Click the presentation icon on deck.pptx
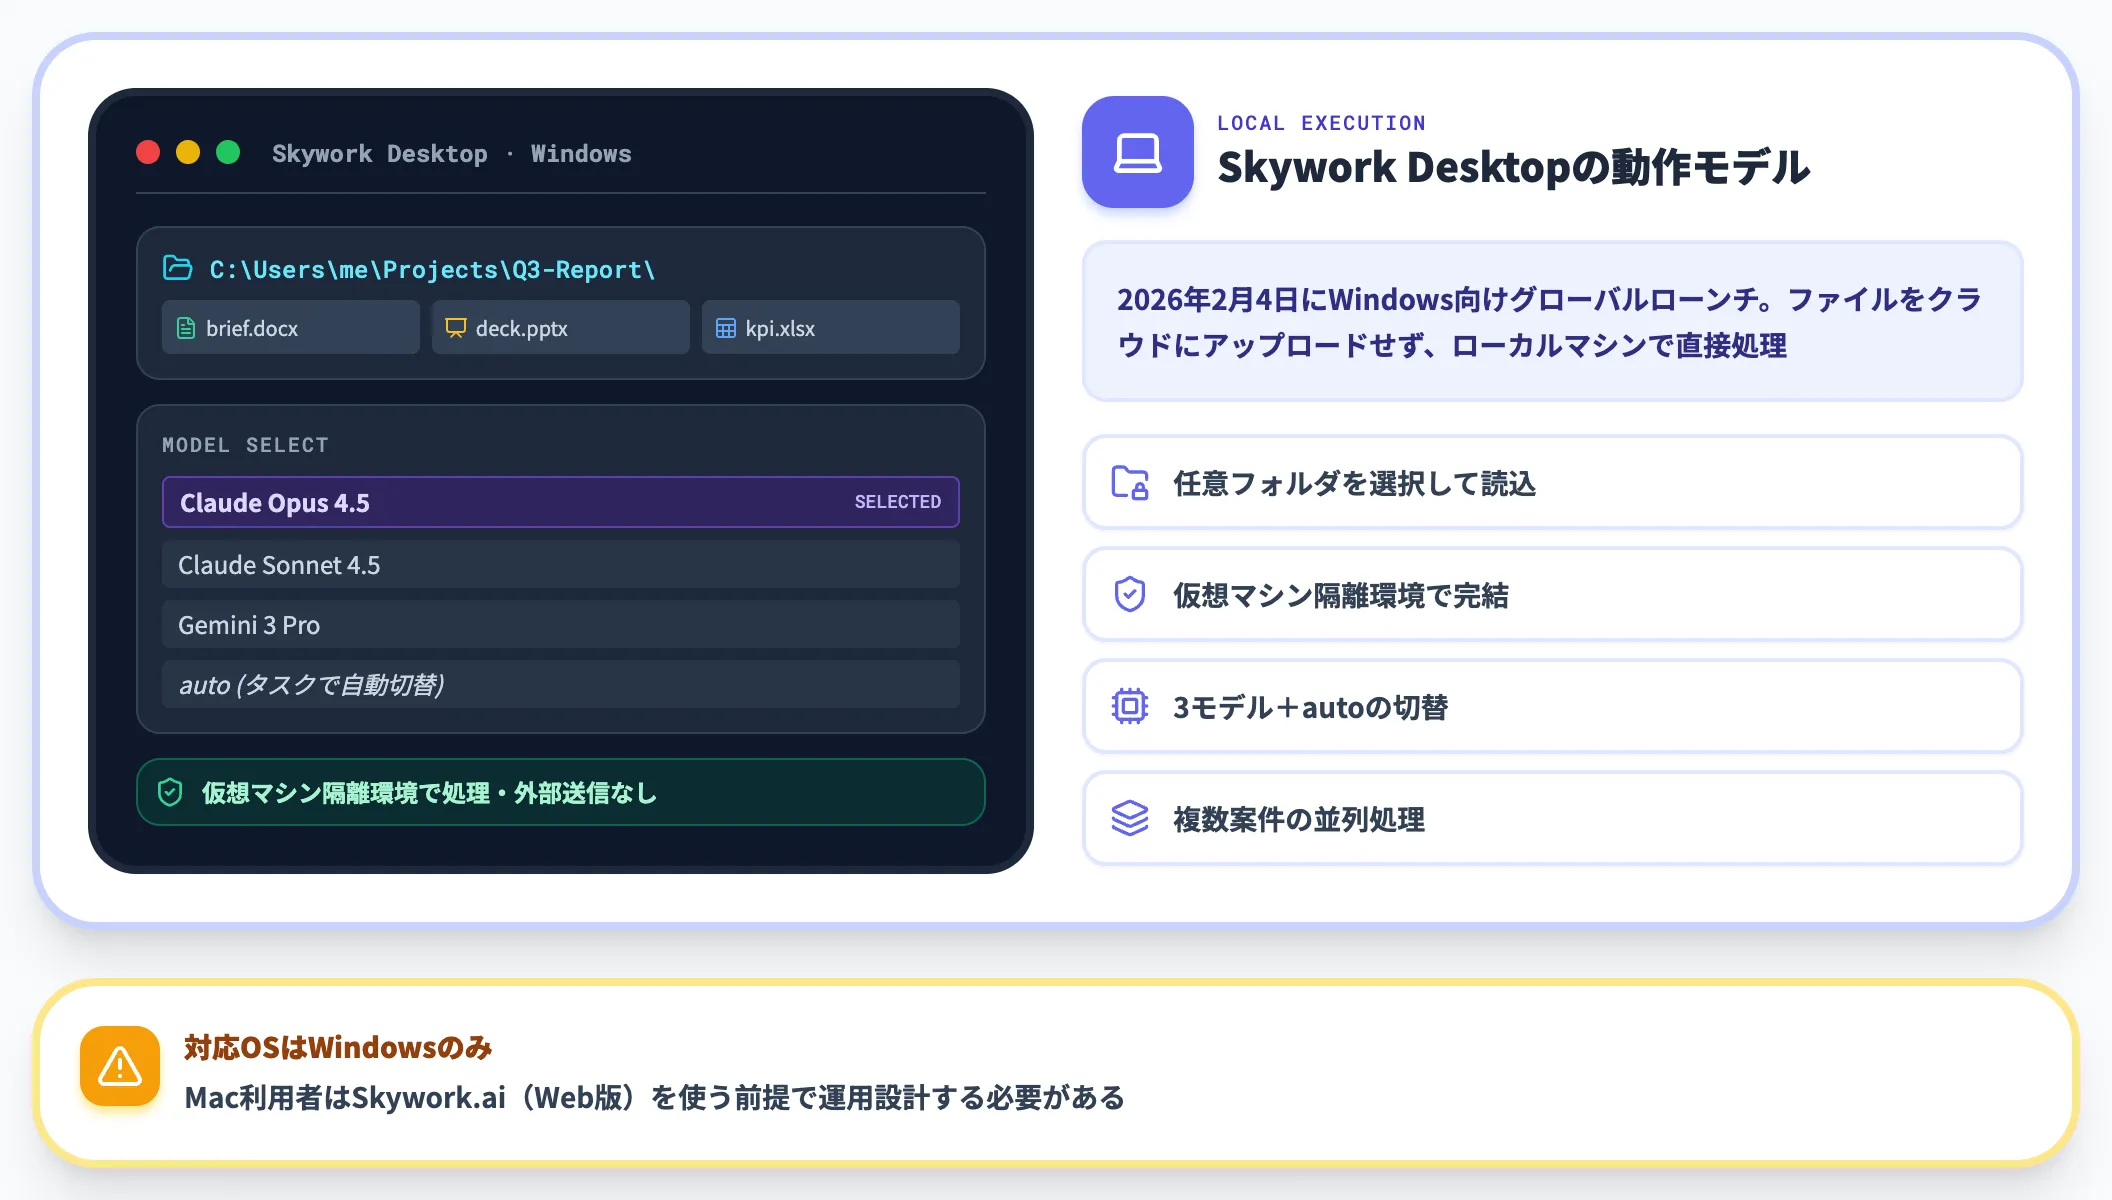 (456, 328)
